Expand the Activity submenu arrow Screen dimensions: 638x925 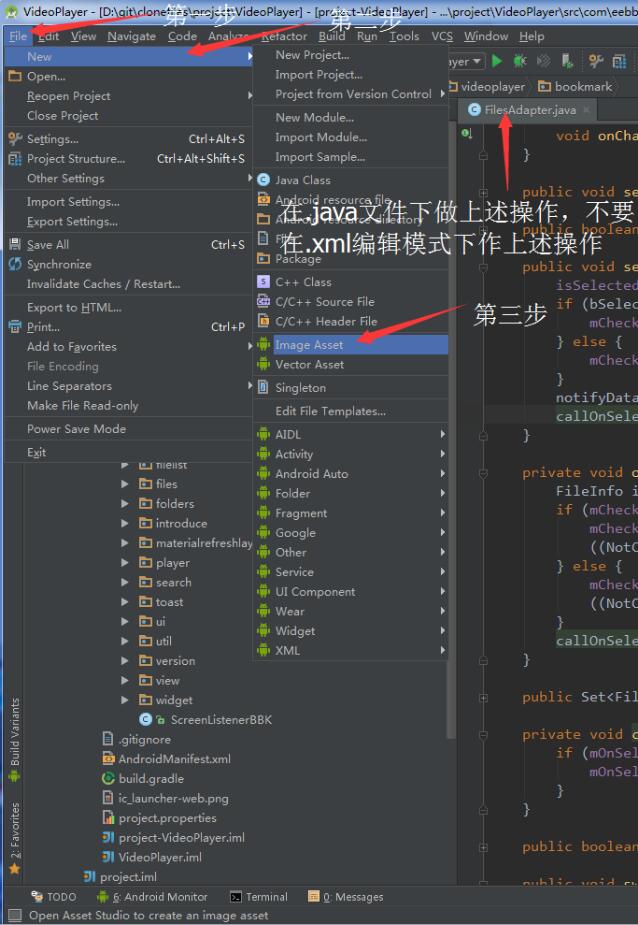[443, 454]
